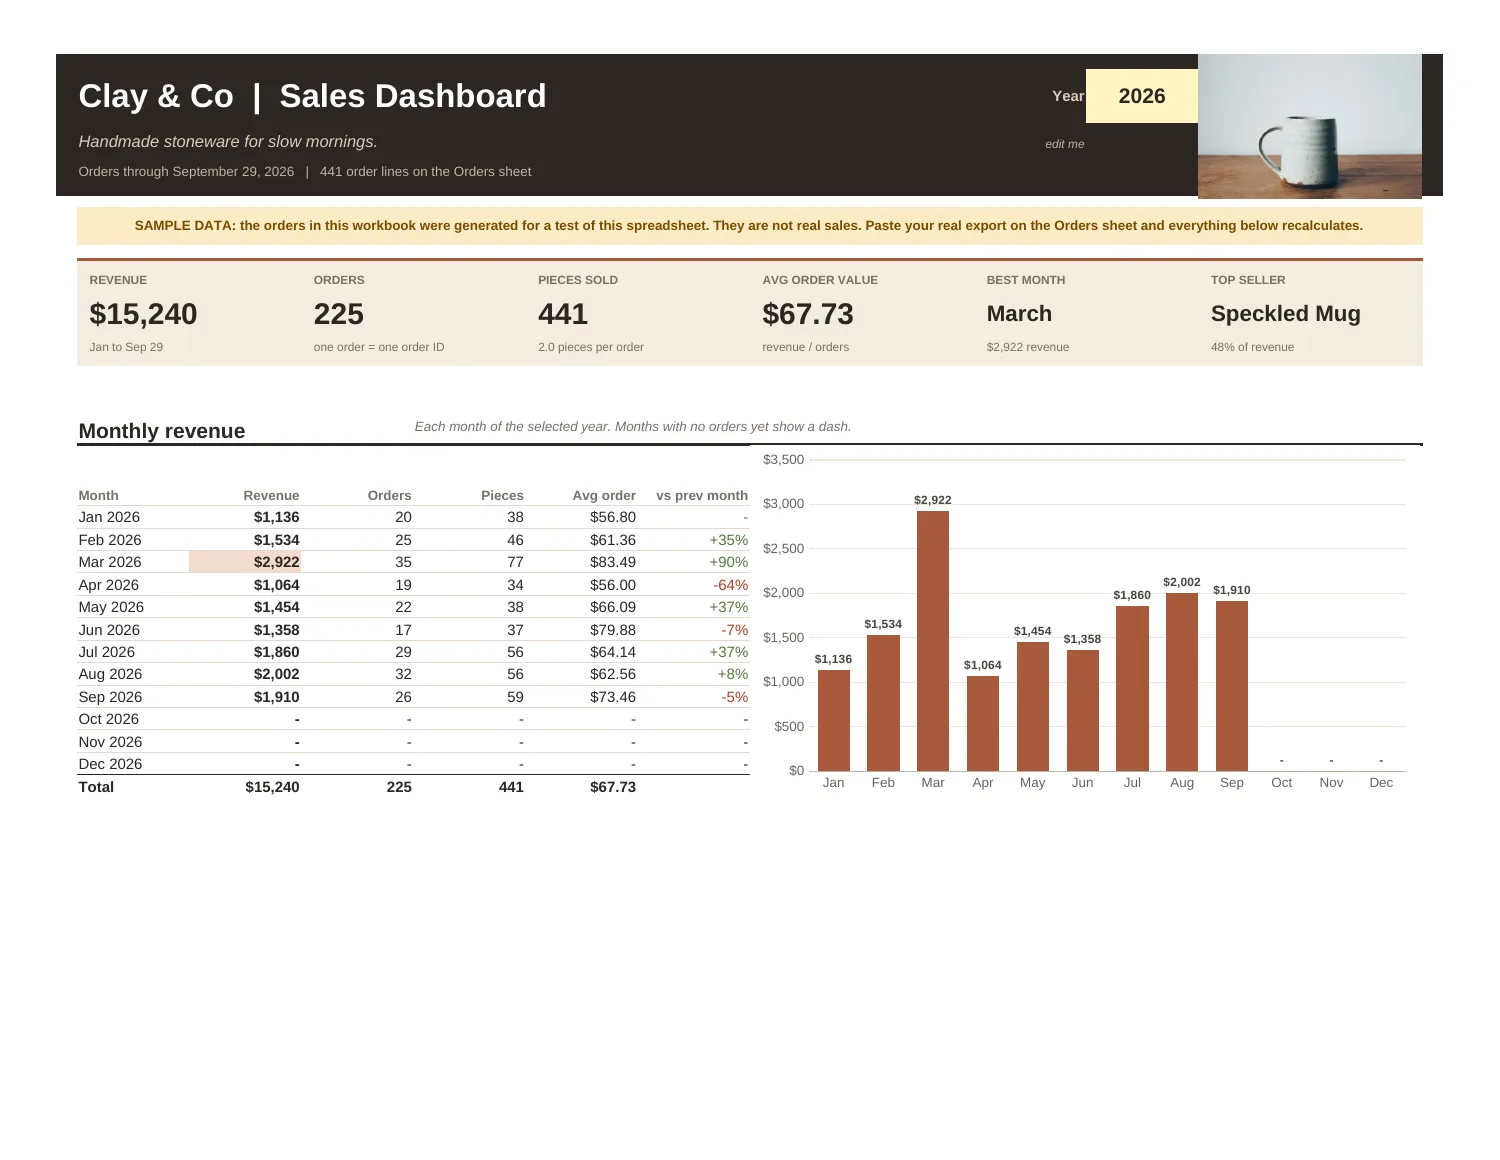
Task: Select the "Total" row label
Action: point(96,787)
